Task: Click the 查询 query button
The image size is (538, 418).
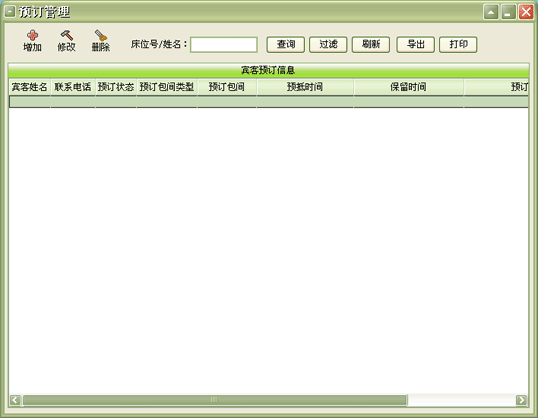Action: click(x=285, y=45)
